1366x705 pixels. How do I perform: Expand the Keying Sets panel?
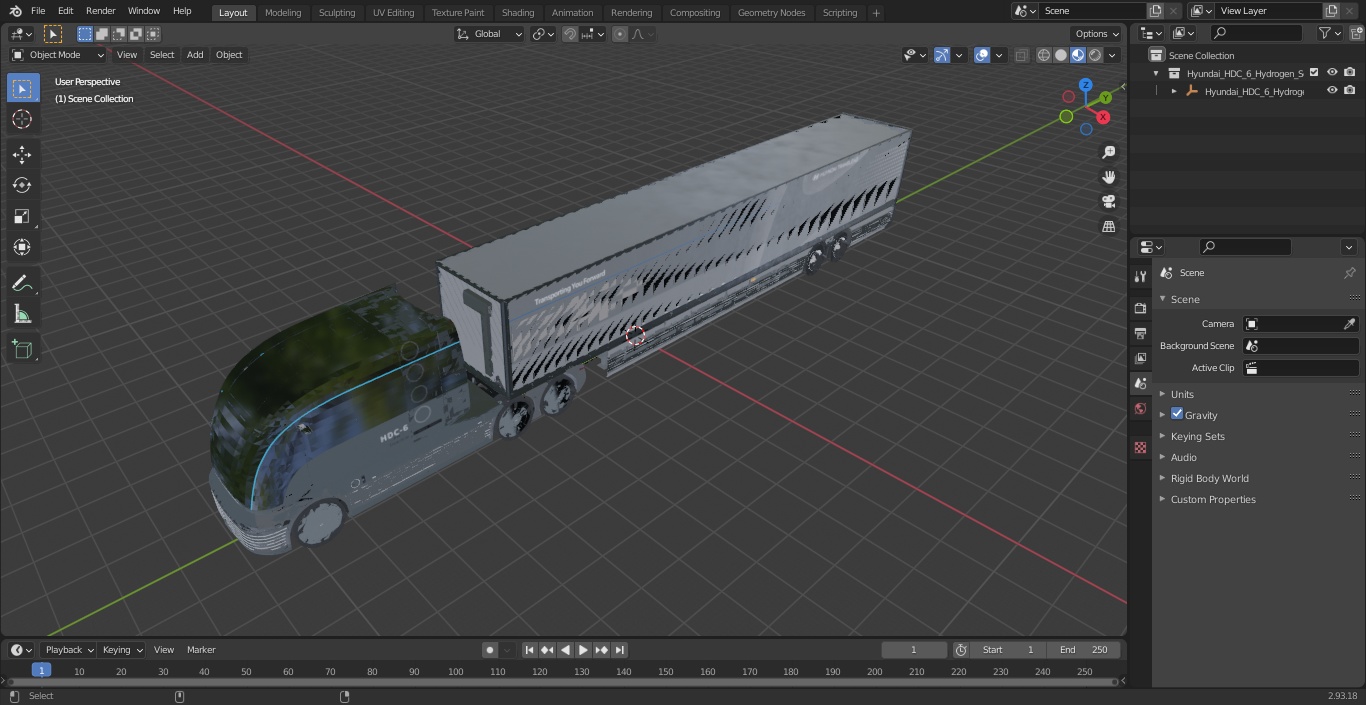[1197, 436]
